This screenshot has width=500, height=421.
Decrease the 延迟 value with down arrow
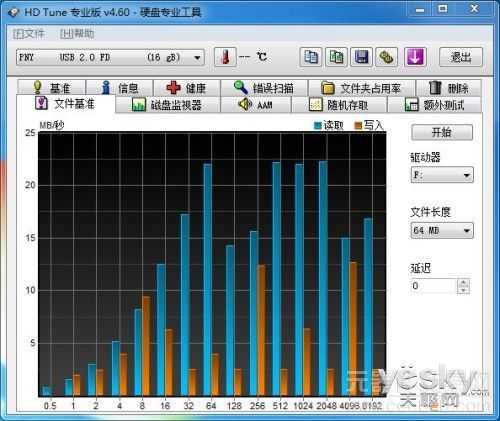coord(464,290)
